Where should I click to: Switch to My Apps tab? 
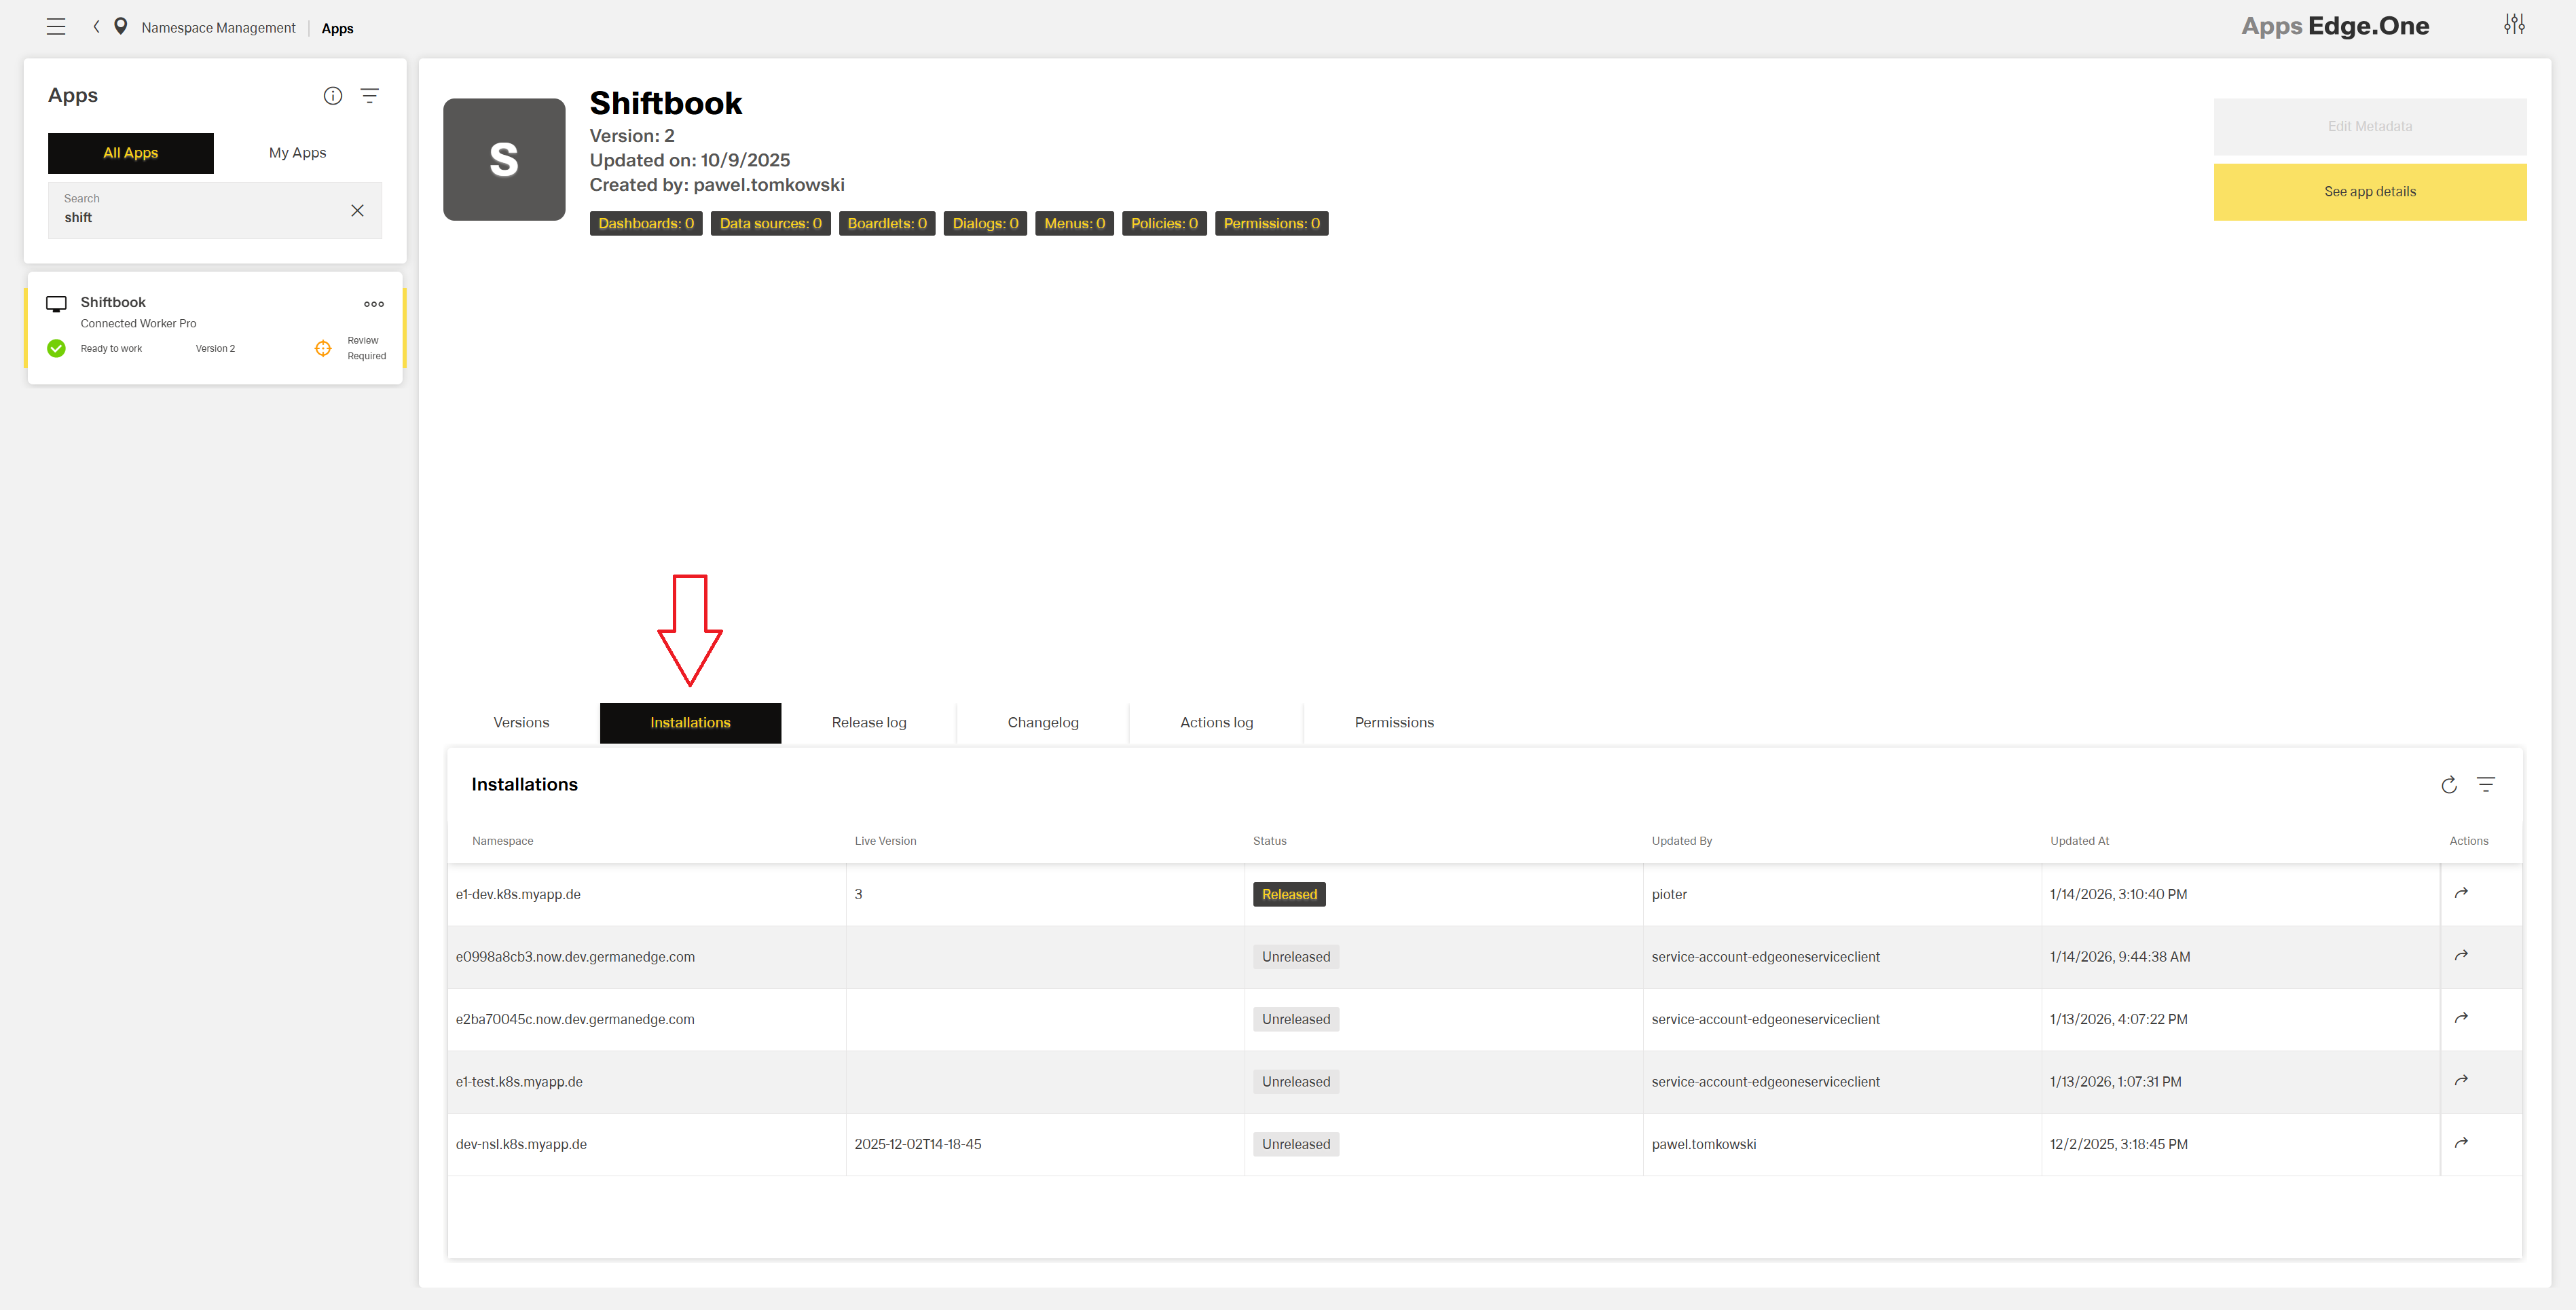[297, 153]
